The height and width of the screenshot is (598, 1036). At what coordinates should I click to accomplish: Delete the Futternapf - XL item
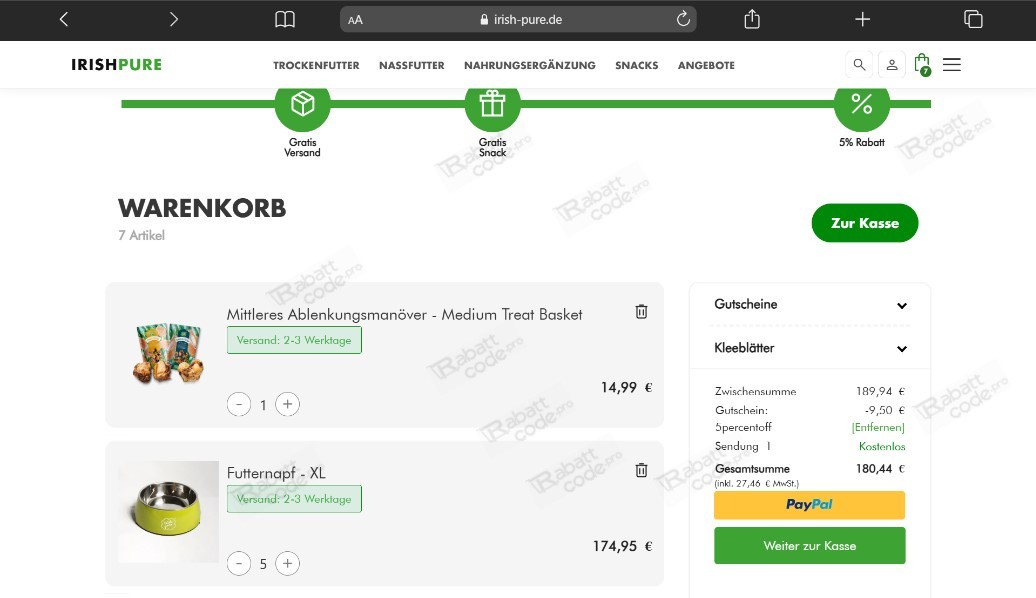click(641, 470)
